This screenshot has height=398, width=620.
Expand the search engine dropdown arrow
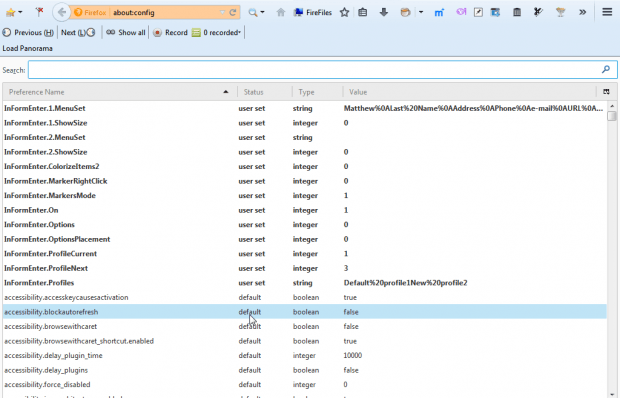(x=262, y=13)
